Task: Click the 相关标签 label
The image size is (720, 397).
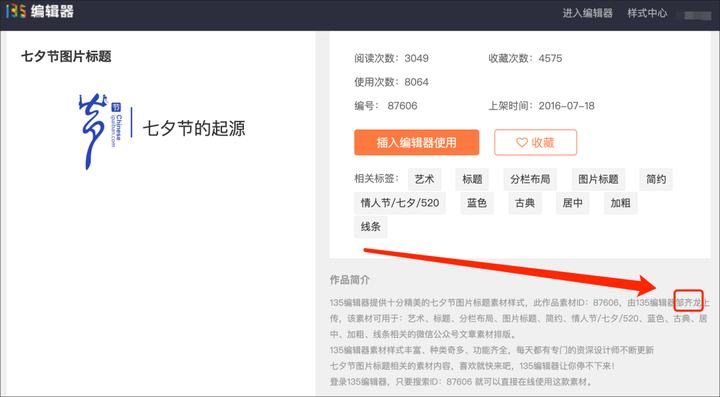Action: (x=377, y=179)
